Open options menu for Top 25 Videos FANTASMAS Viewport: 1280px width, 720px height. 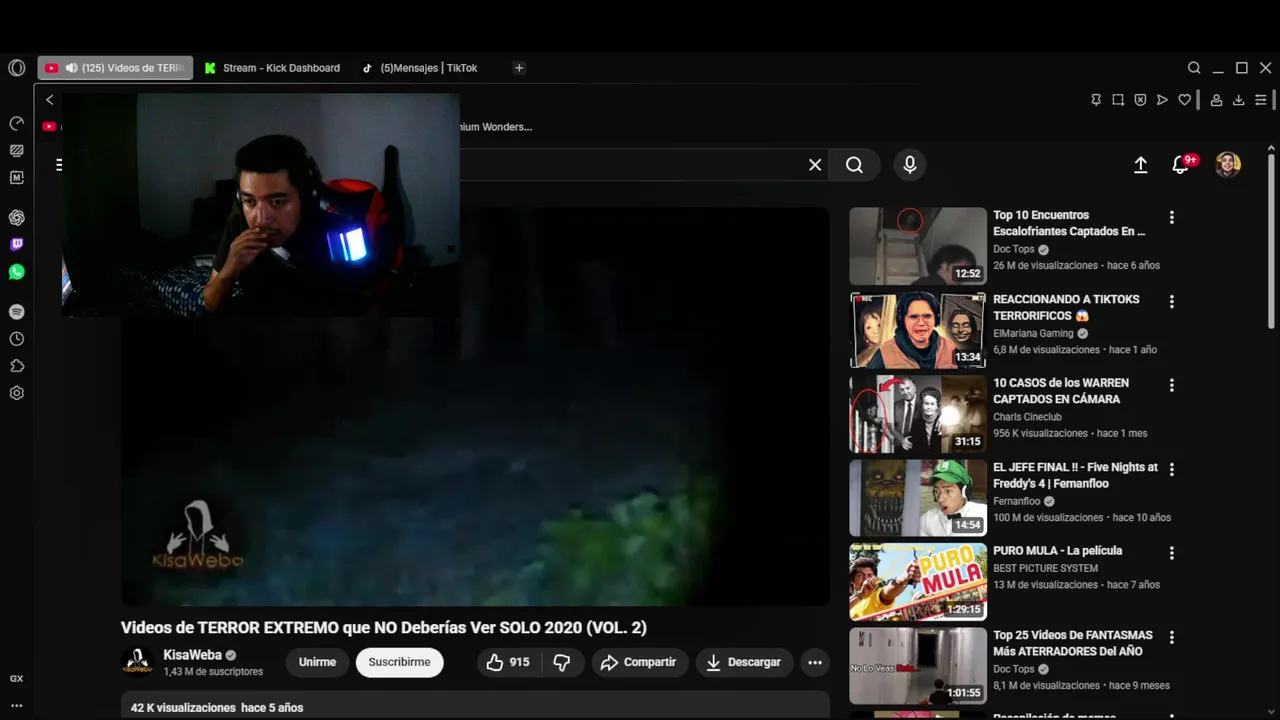[x=1171, y=637]
